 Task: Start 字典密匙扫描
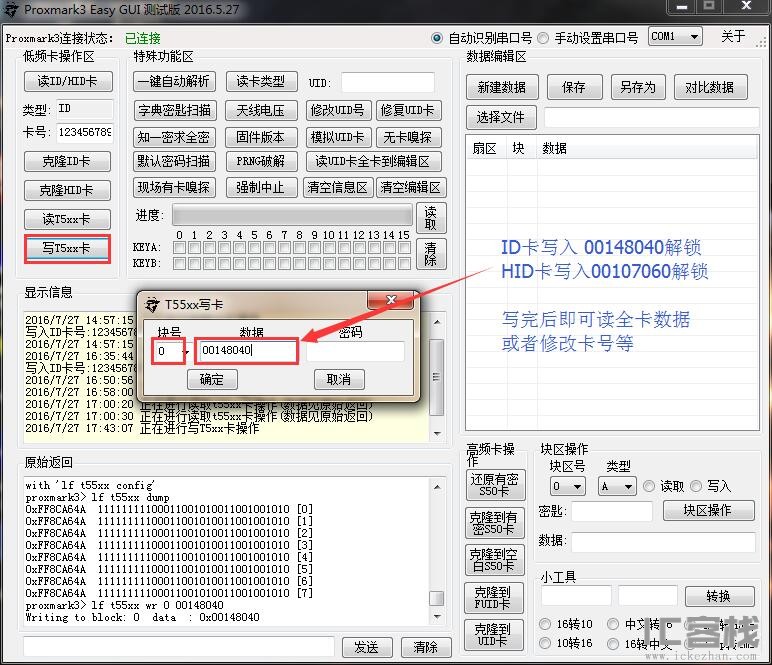point(174,110)
